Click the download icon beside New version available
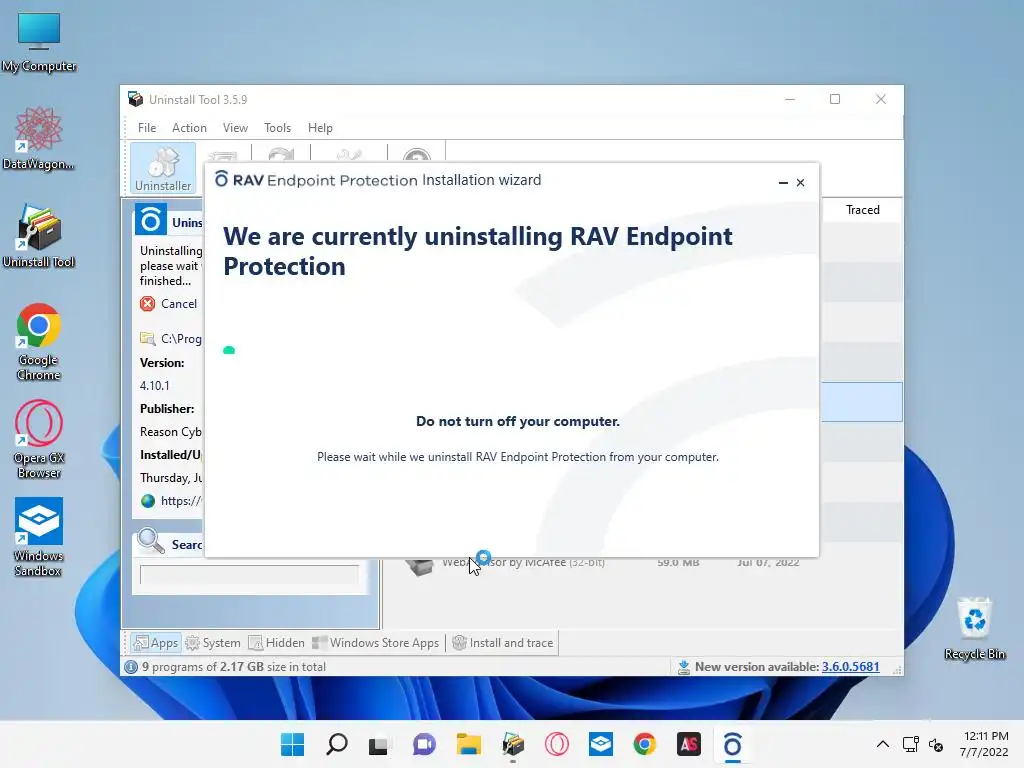The image size is (1024, 768). [x=683, y=667]
